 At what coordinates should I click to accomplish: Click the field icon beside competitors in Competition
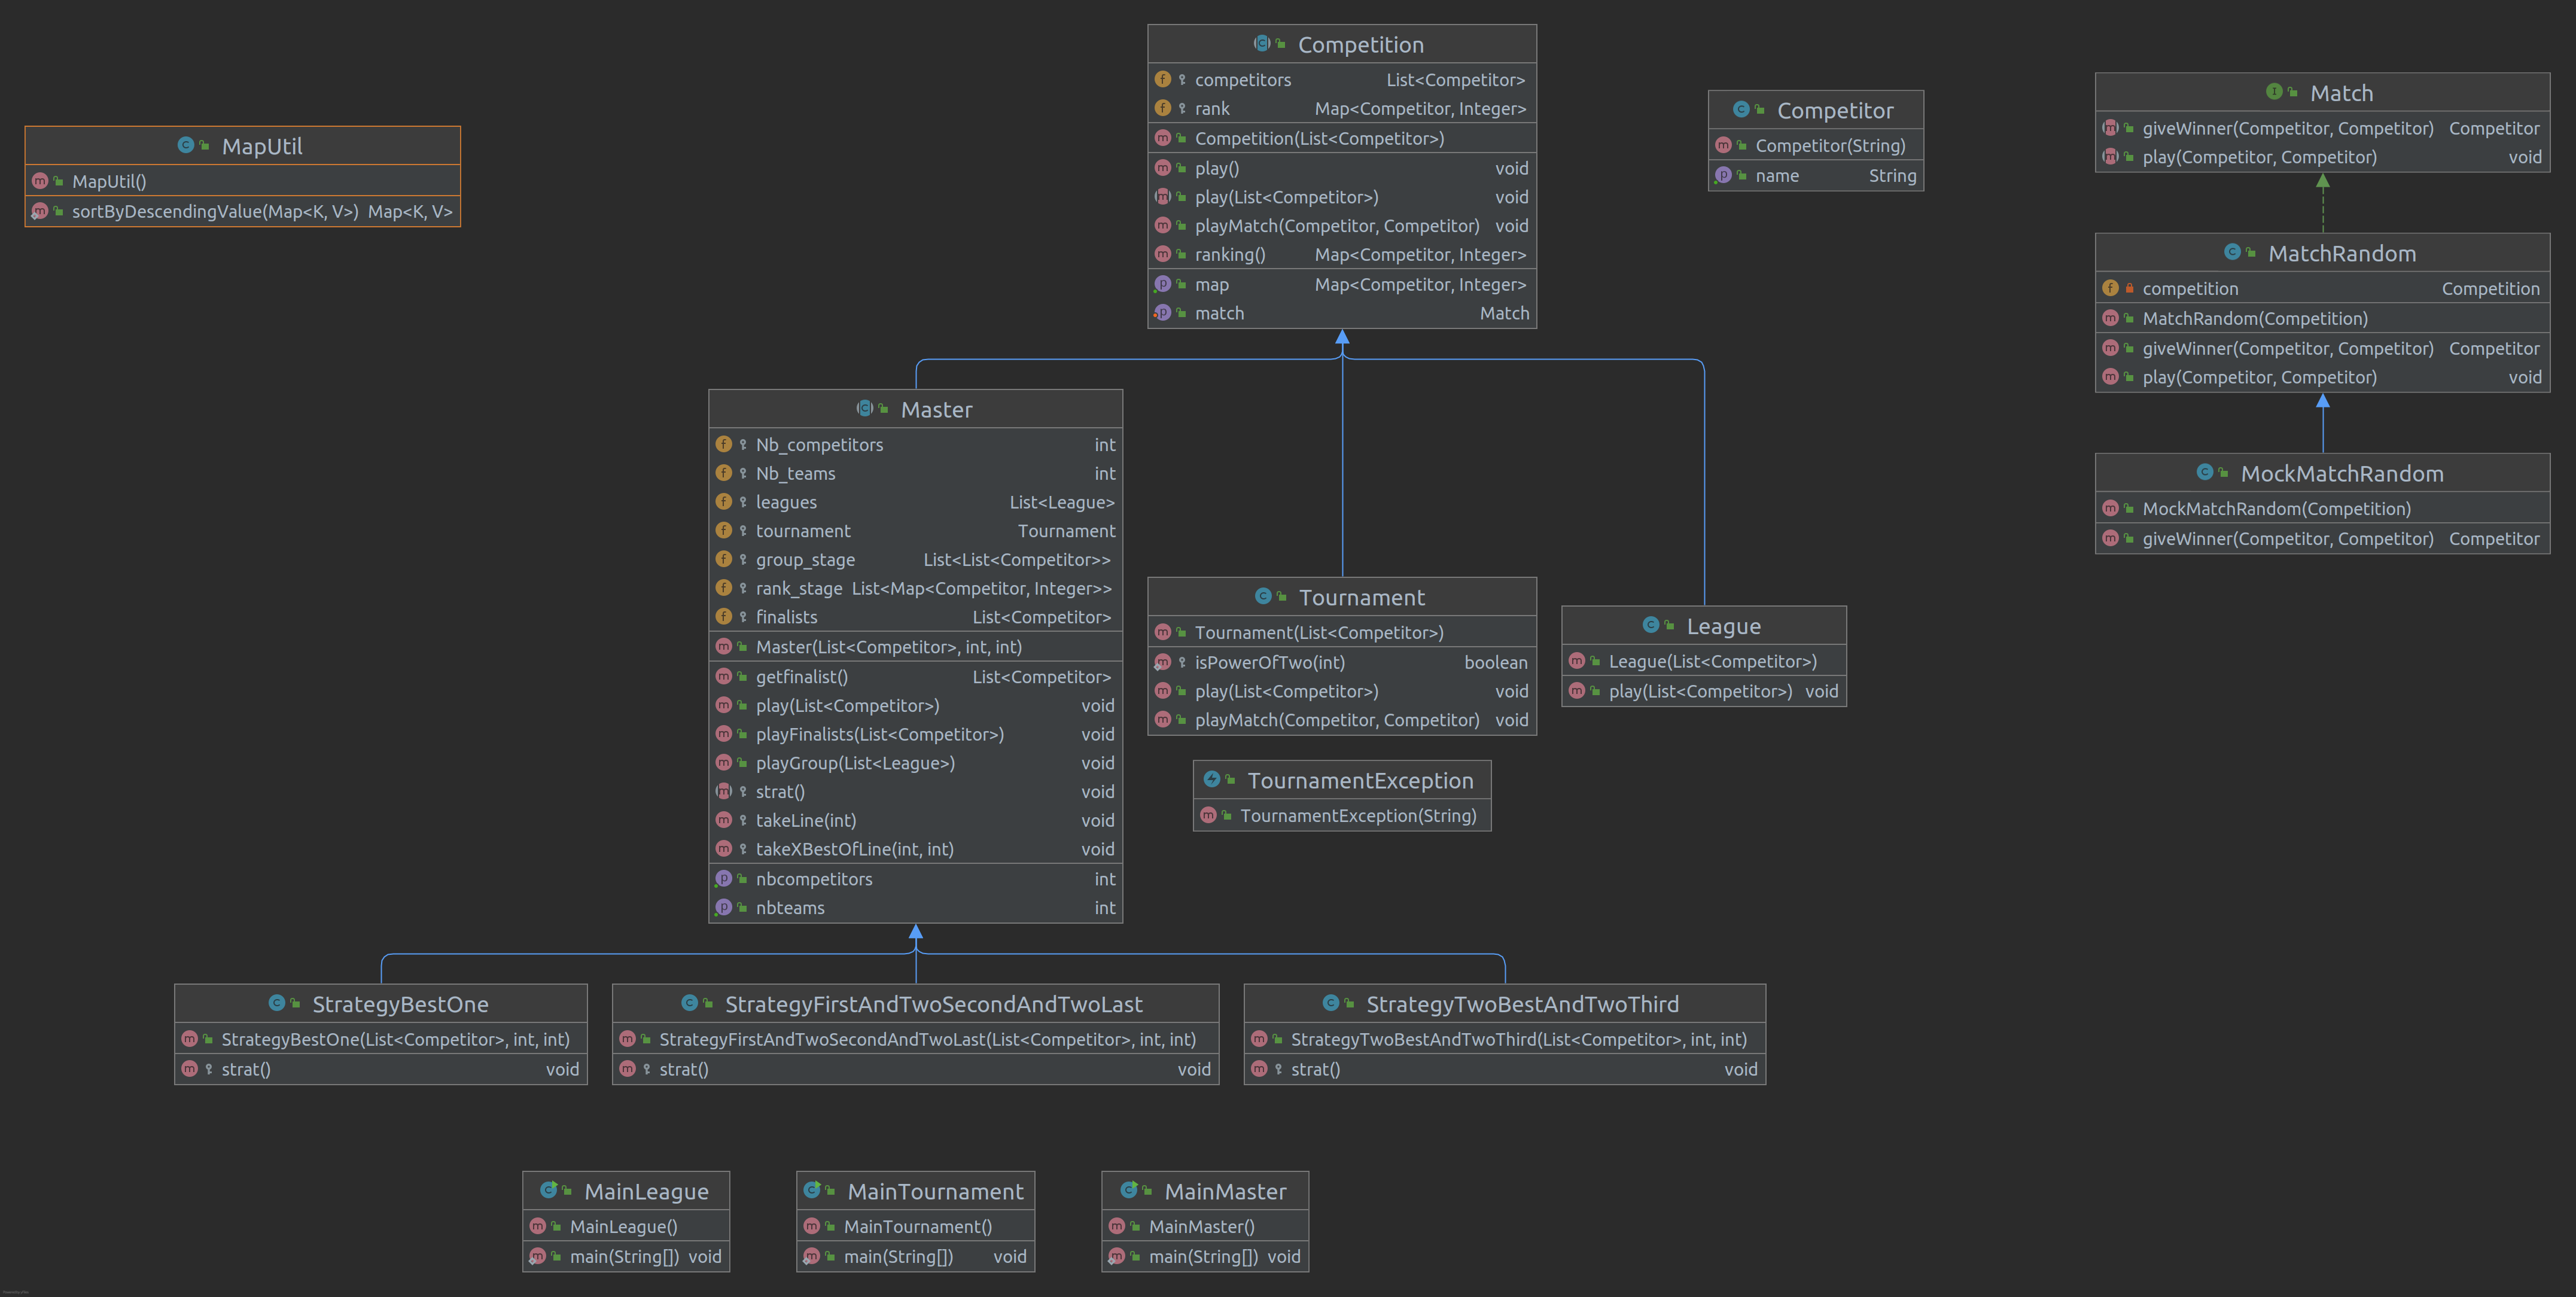coord(1163,79)
